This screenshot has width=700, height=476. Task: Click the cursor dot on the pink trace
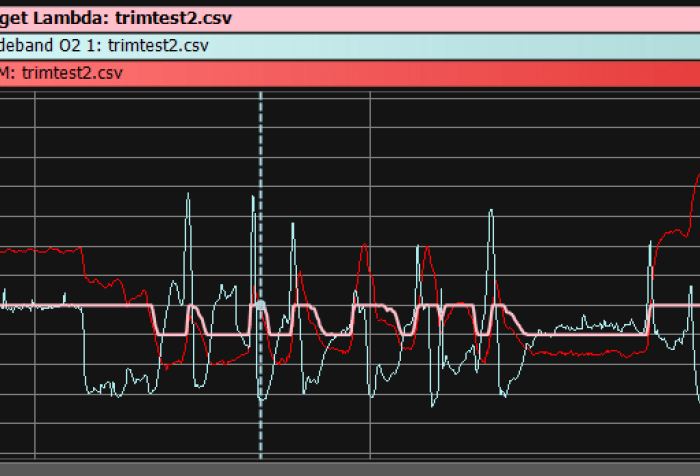261,305
